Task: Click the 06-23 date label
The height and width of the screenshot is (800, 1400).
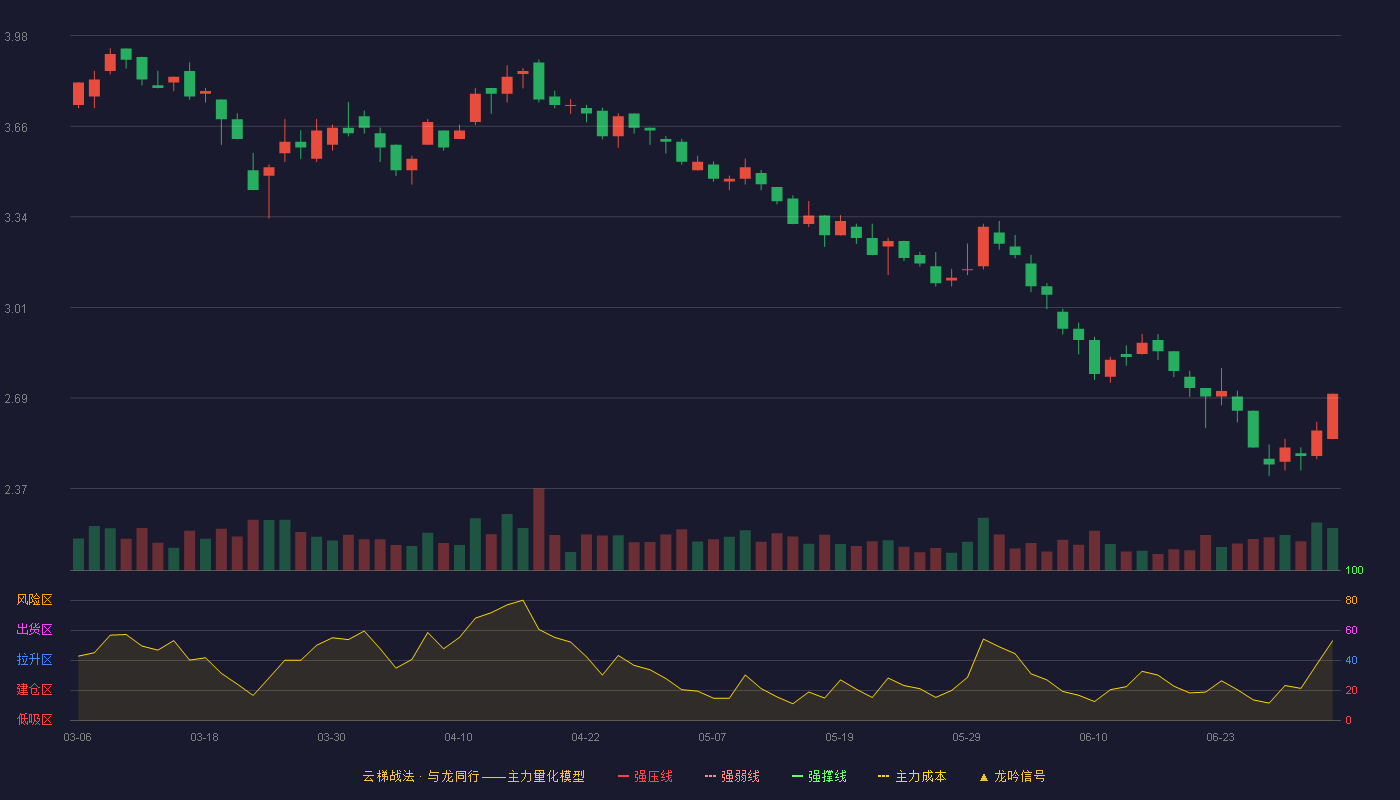Action: (1221, 737)
